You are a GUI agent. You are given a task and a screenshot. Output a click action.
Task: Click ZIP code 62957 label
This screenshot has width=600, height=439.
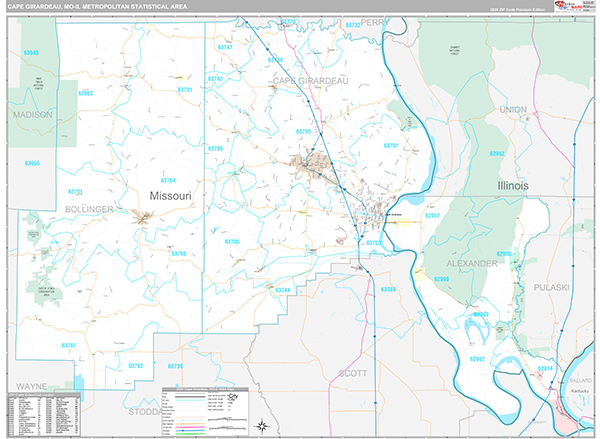[432, 215]
